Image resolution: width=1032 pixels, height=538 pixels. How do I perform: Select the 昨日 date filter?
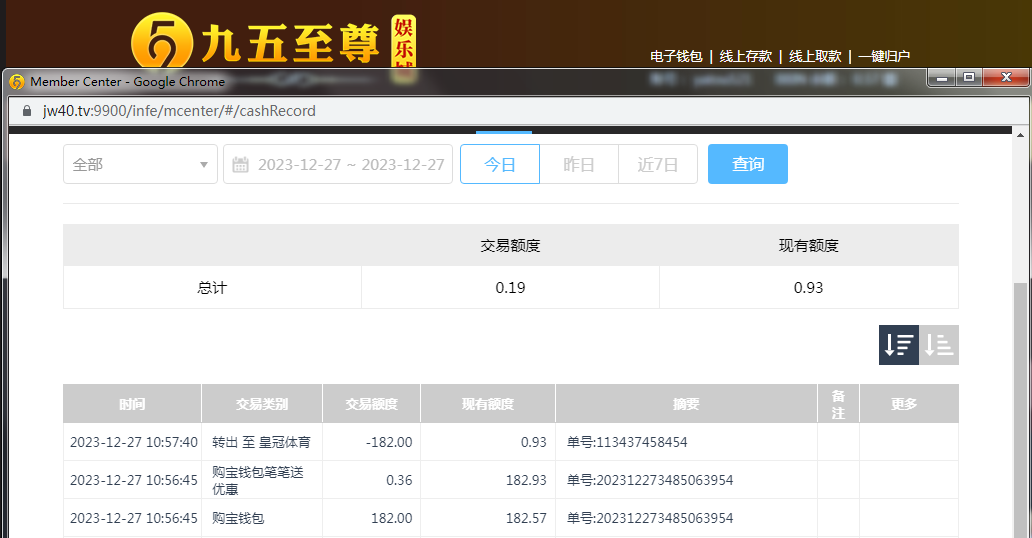[578, 165]
